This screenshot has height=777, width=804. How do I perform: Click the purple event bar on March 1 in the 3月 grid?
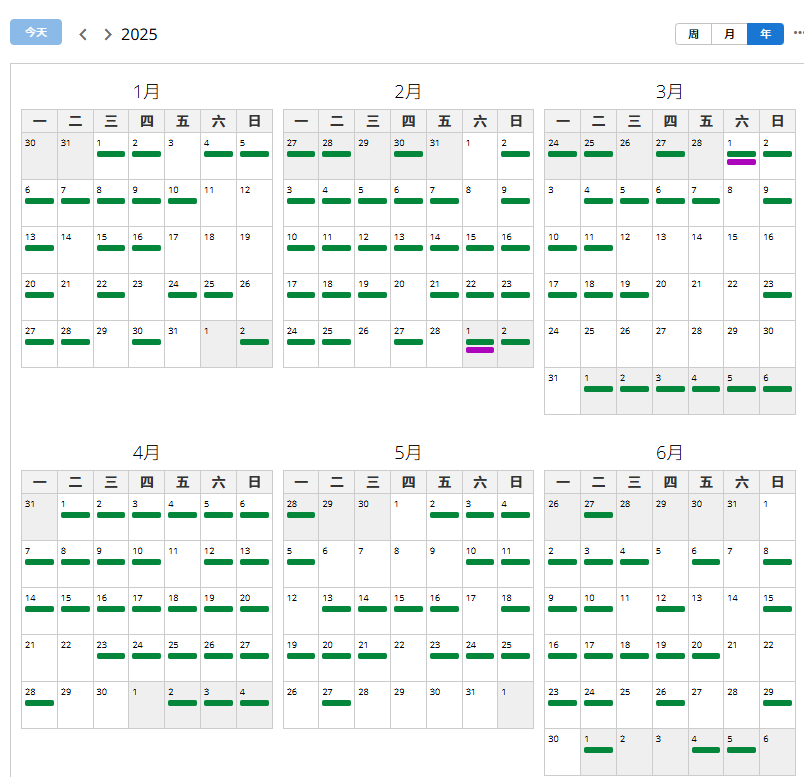click(741, 162)
